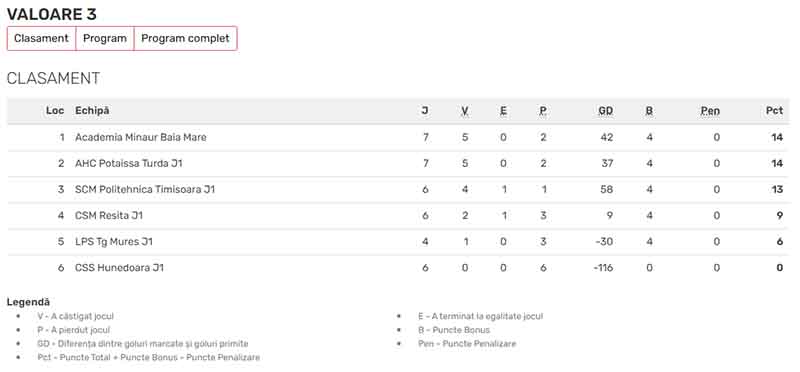The width and height of the screenshot is (800, 372).
Task: Open LPS Tg Mures J1 entry
Action: pyautogui.click(x=114, y=241)
